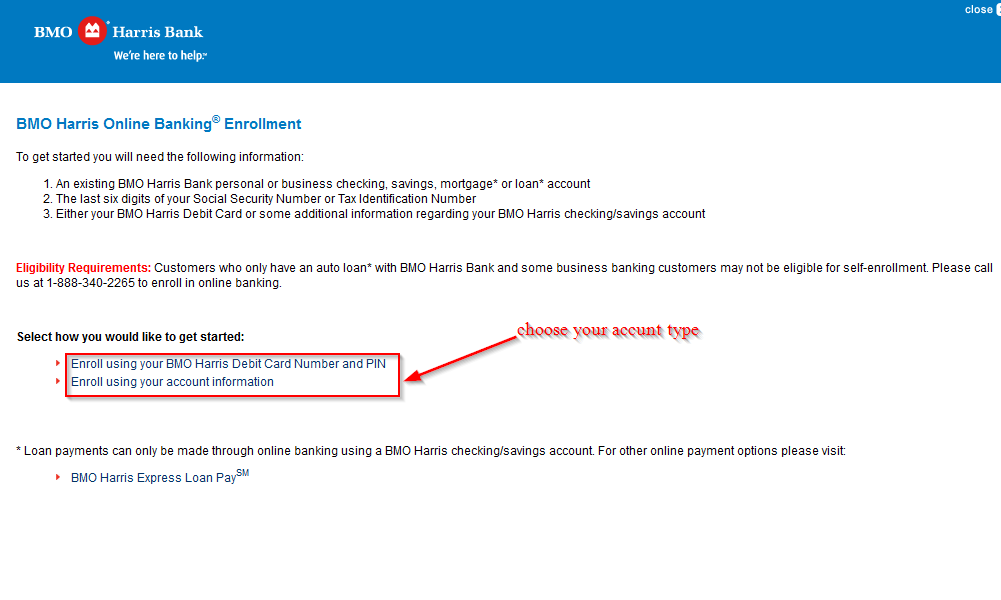Click the red bullet arrow beside Express Loan Pay
Screen dimensions: 1001x600
(57, 477)
